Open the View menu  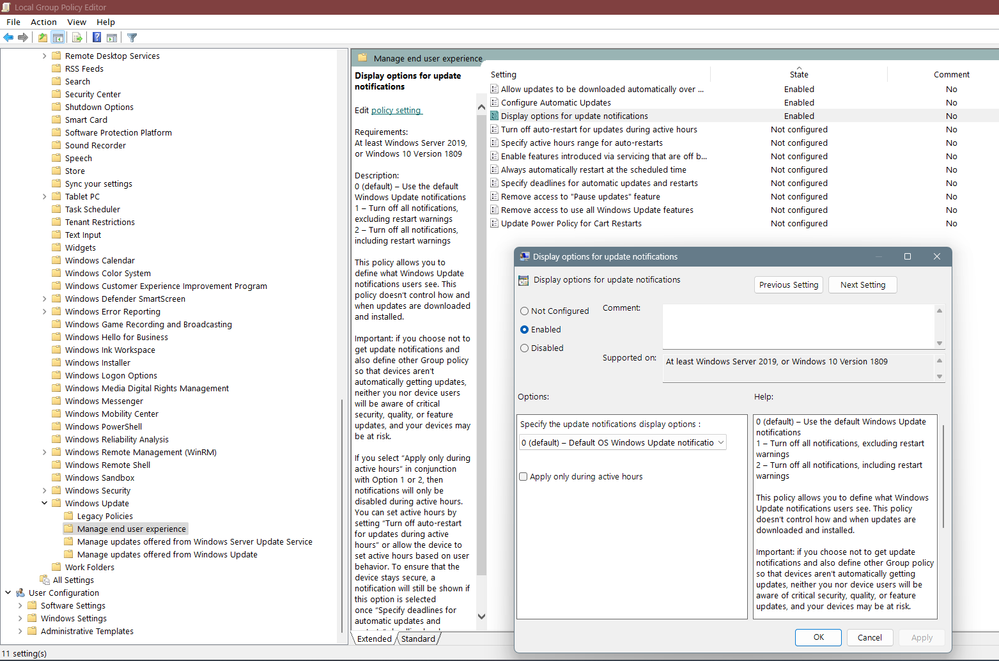click(76, 22)
